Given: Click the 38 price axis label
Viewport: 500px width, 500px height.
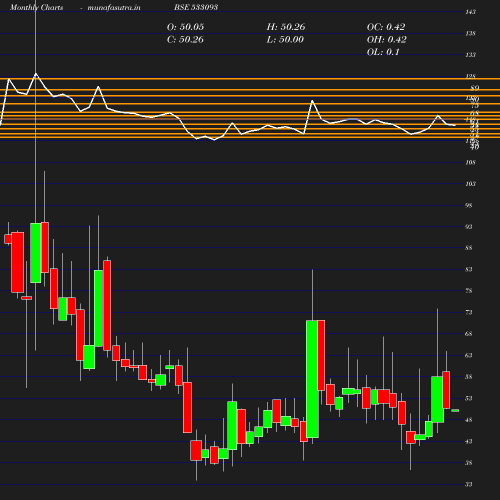Looking at the screenshot, I should [x=469, y=463].
